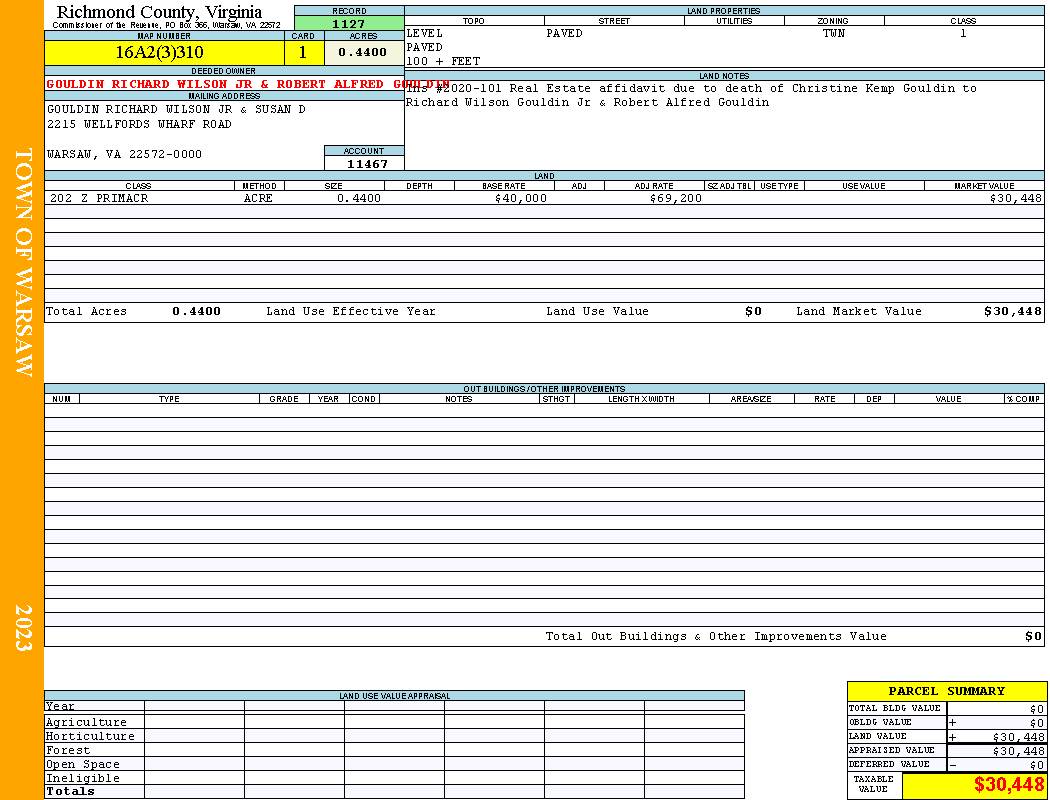Select the acres value 0.4400 field

coord(364,52)
